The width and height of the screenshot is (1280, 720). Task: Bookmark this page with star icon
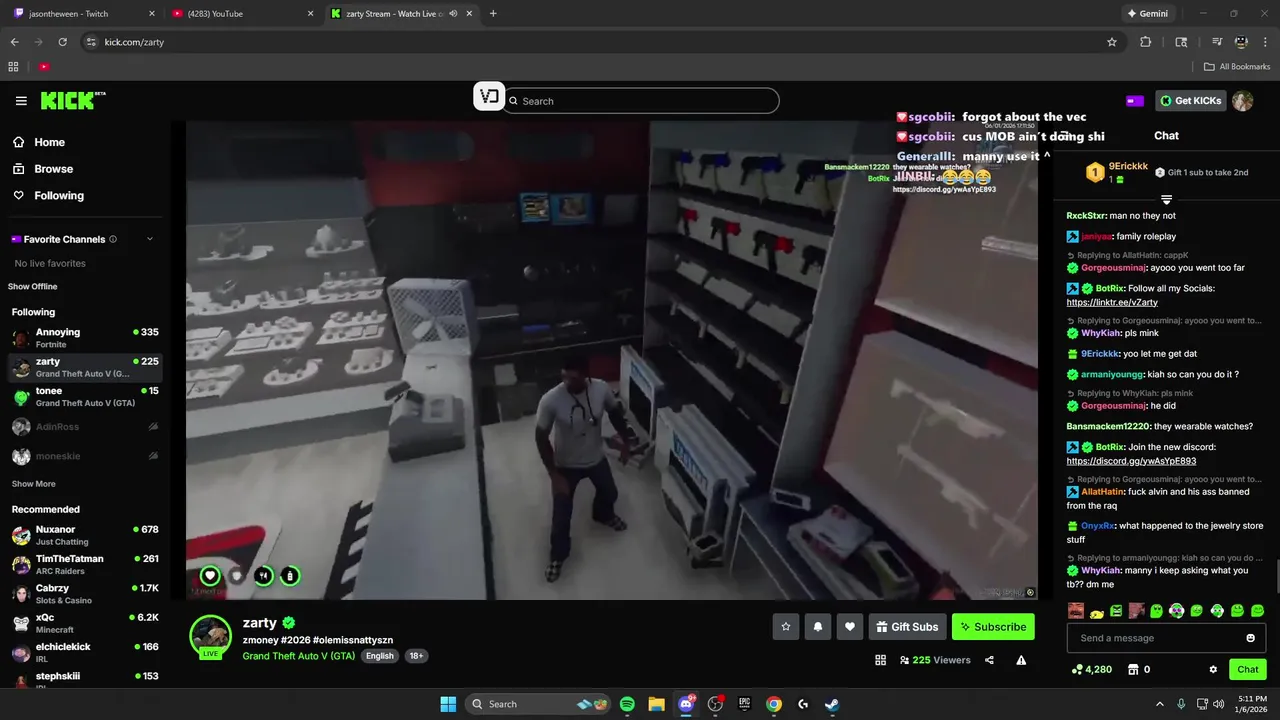click(x=1111, y=42)
